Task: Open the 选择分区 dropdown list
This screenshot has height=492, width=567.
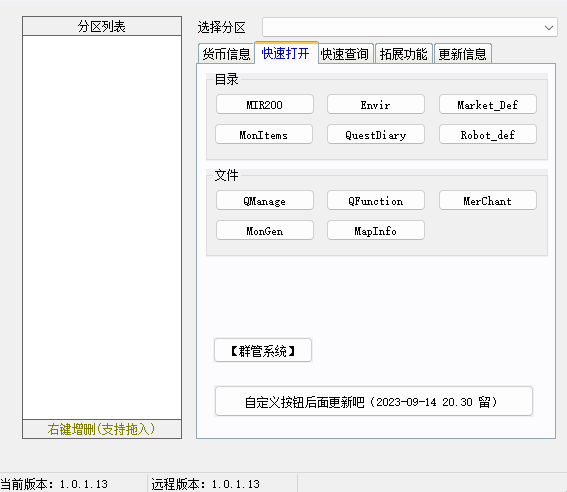Action: (410, 27)
